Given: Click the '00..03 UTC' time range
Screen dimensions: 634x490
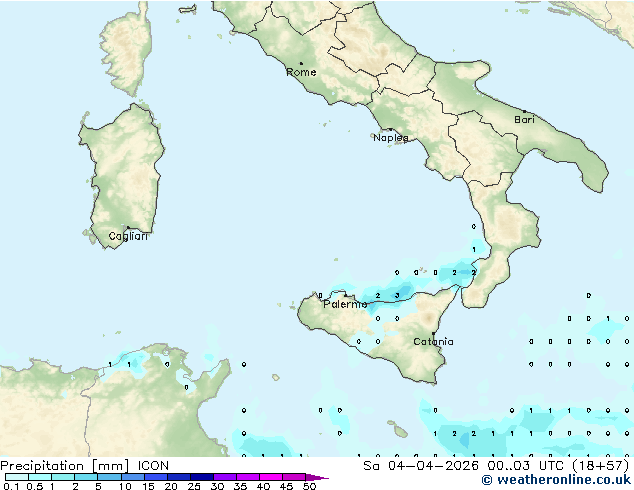Looking at the screenshot, I should click(x=525, y=466).
